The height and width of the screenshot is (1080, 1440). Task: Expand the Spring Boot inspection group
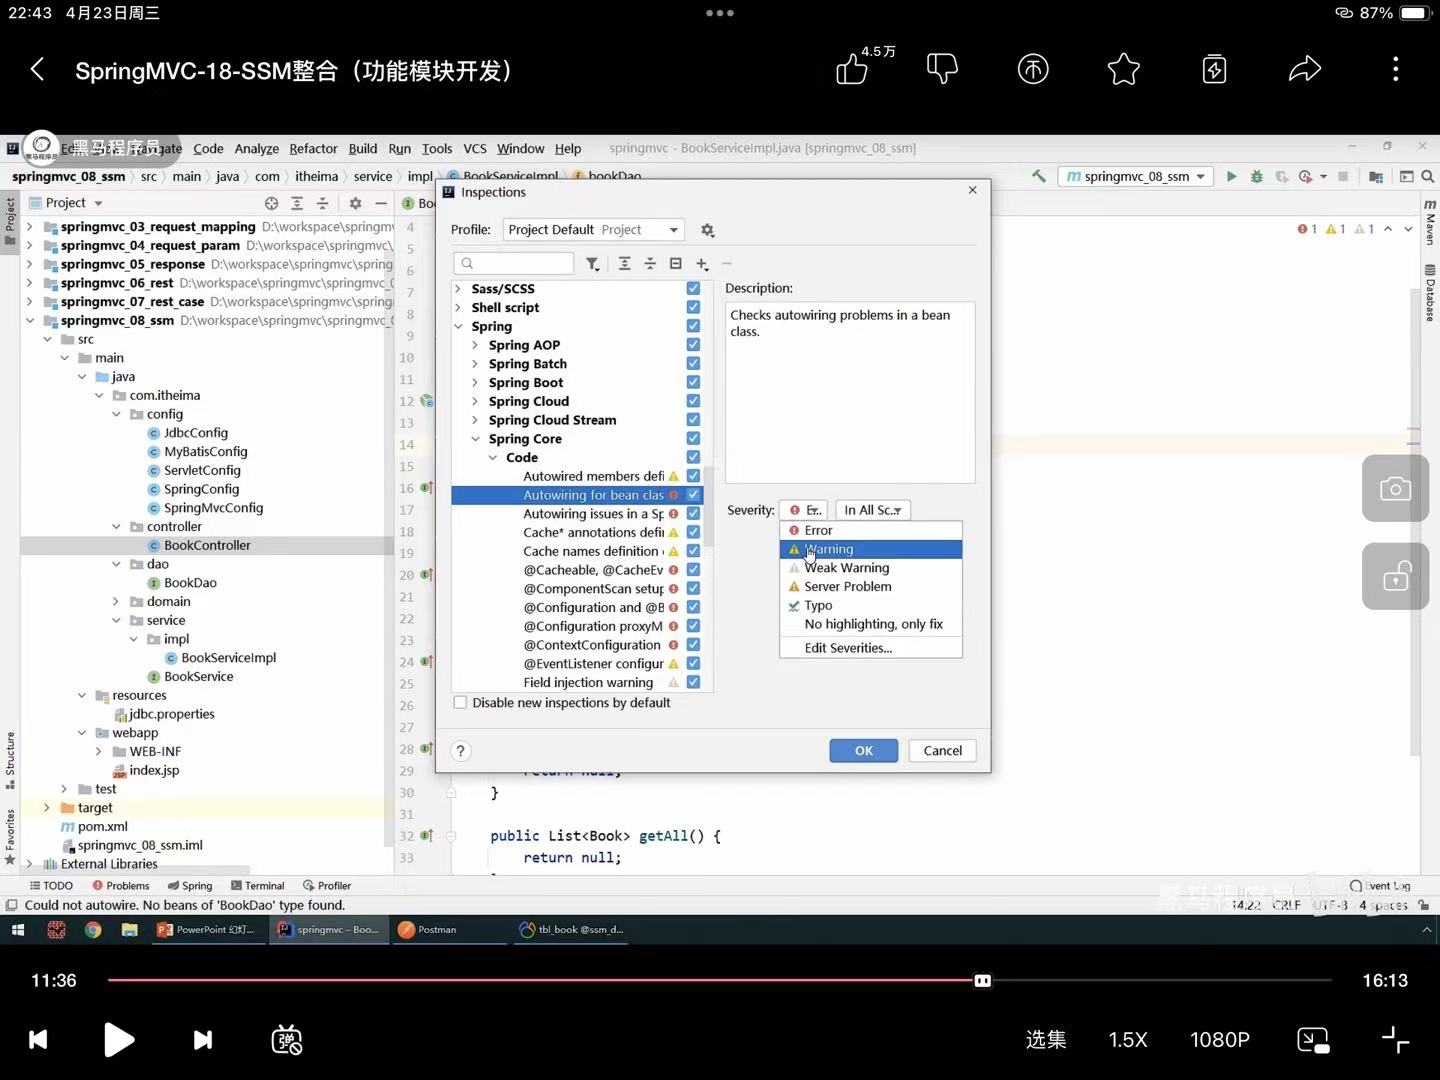coord(475,383)
